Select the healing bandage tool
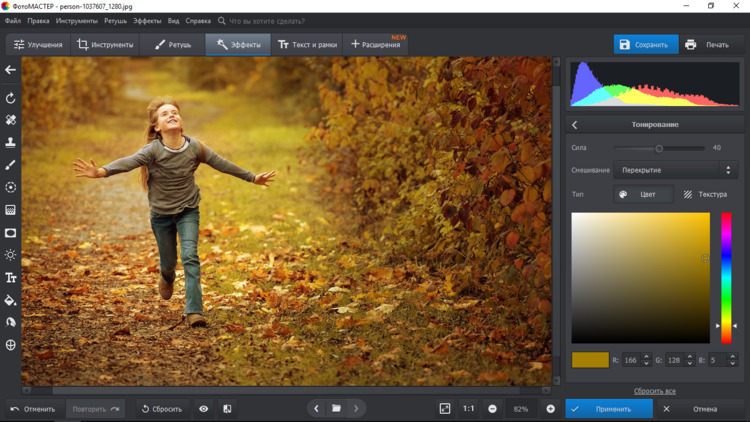Viewport: 750px width, 422px height. coord(11,120)
